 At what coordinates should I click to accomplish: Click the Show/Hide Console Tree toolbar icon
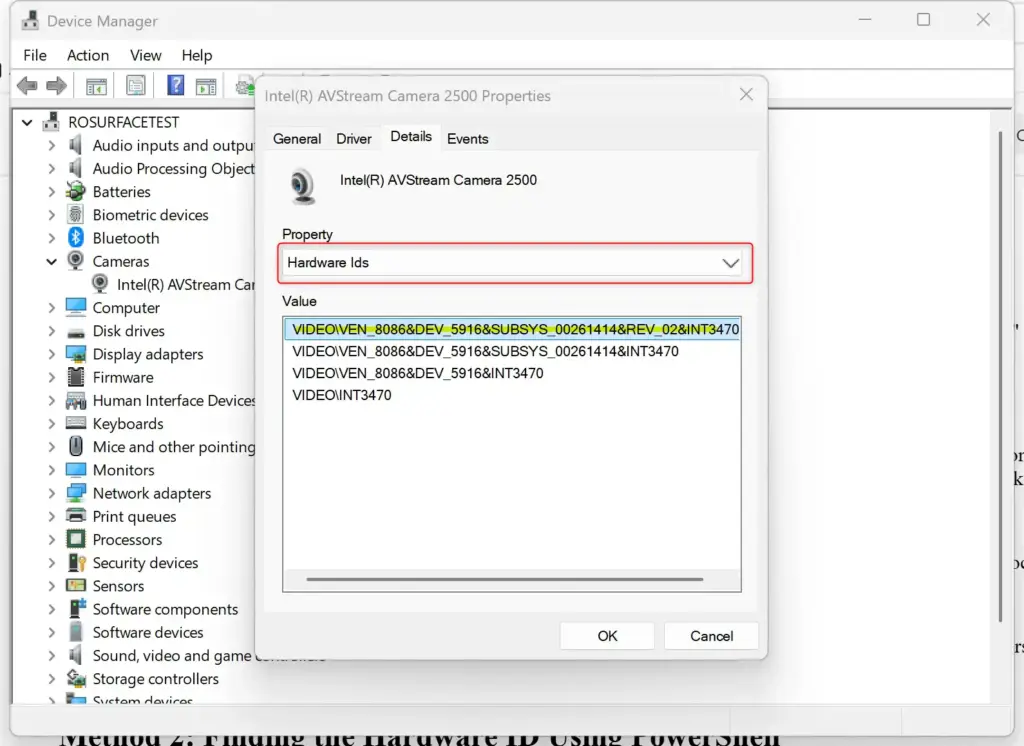(96, 86)
